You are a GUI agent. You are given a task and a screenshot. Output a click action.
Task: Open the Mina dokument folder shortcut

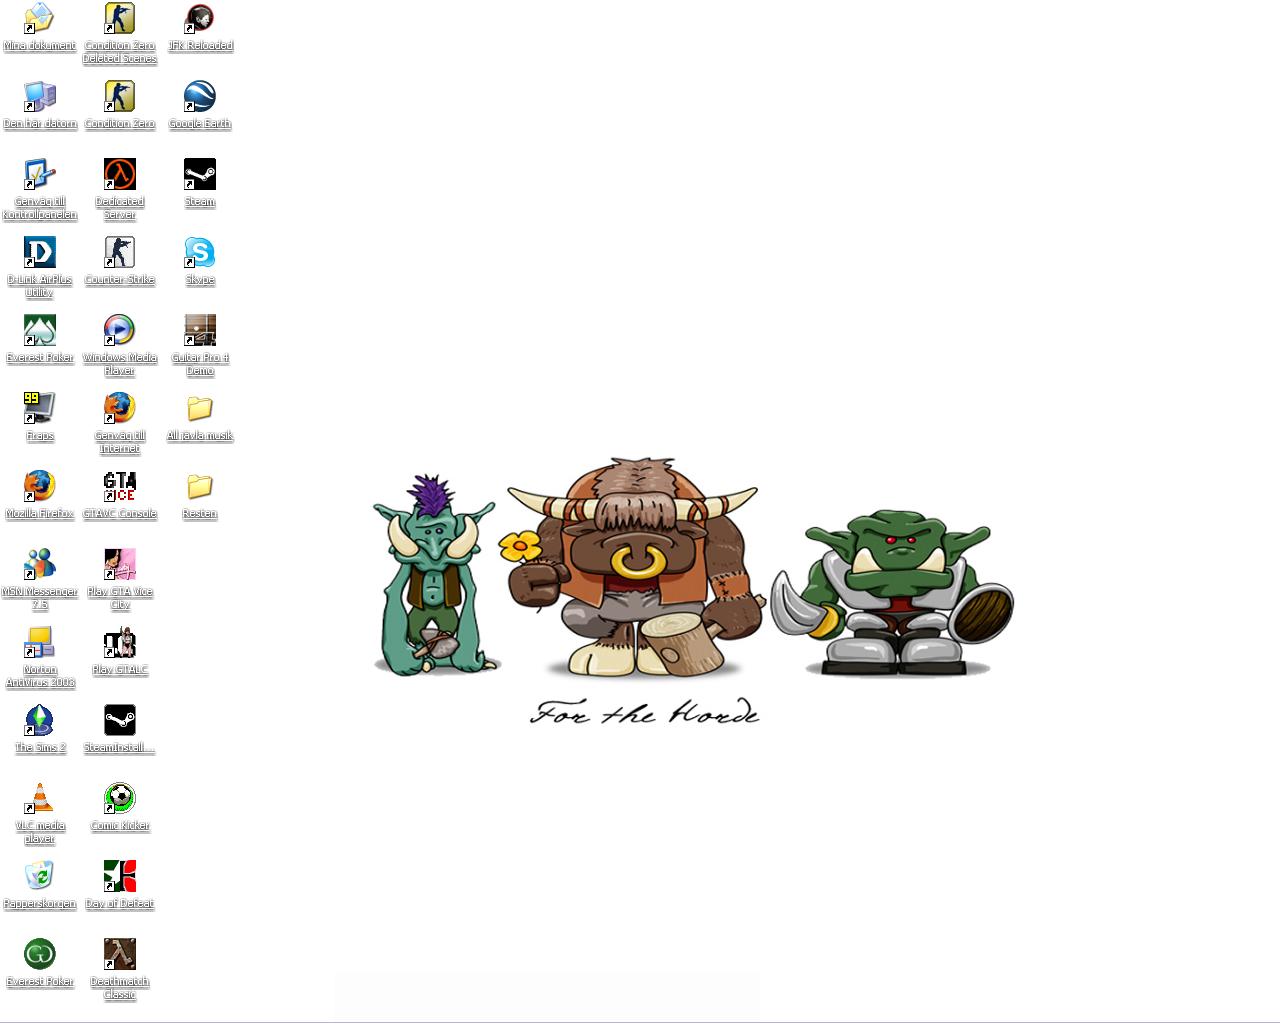click(x=40, y=18)
